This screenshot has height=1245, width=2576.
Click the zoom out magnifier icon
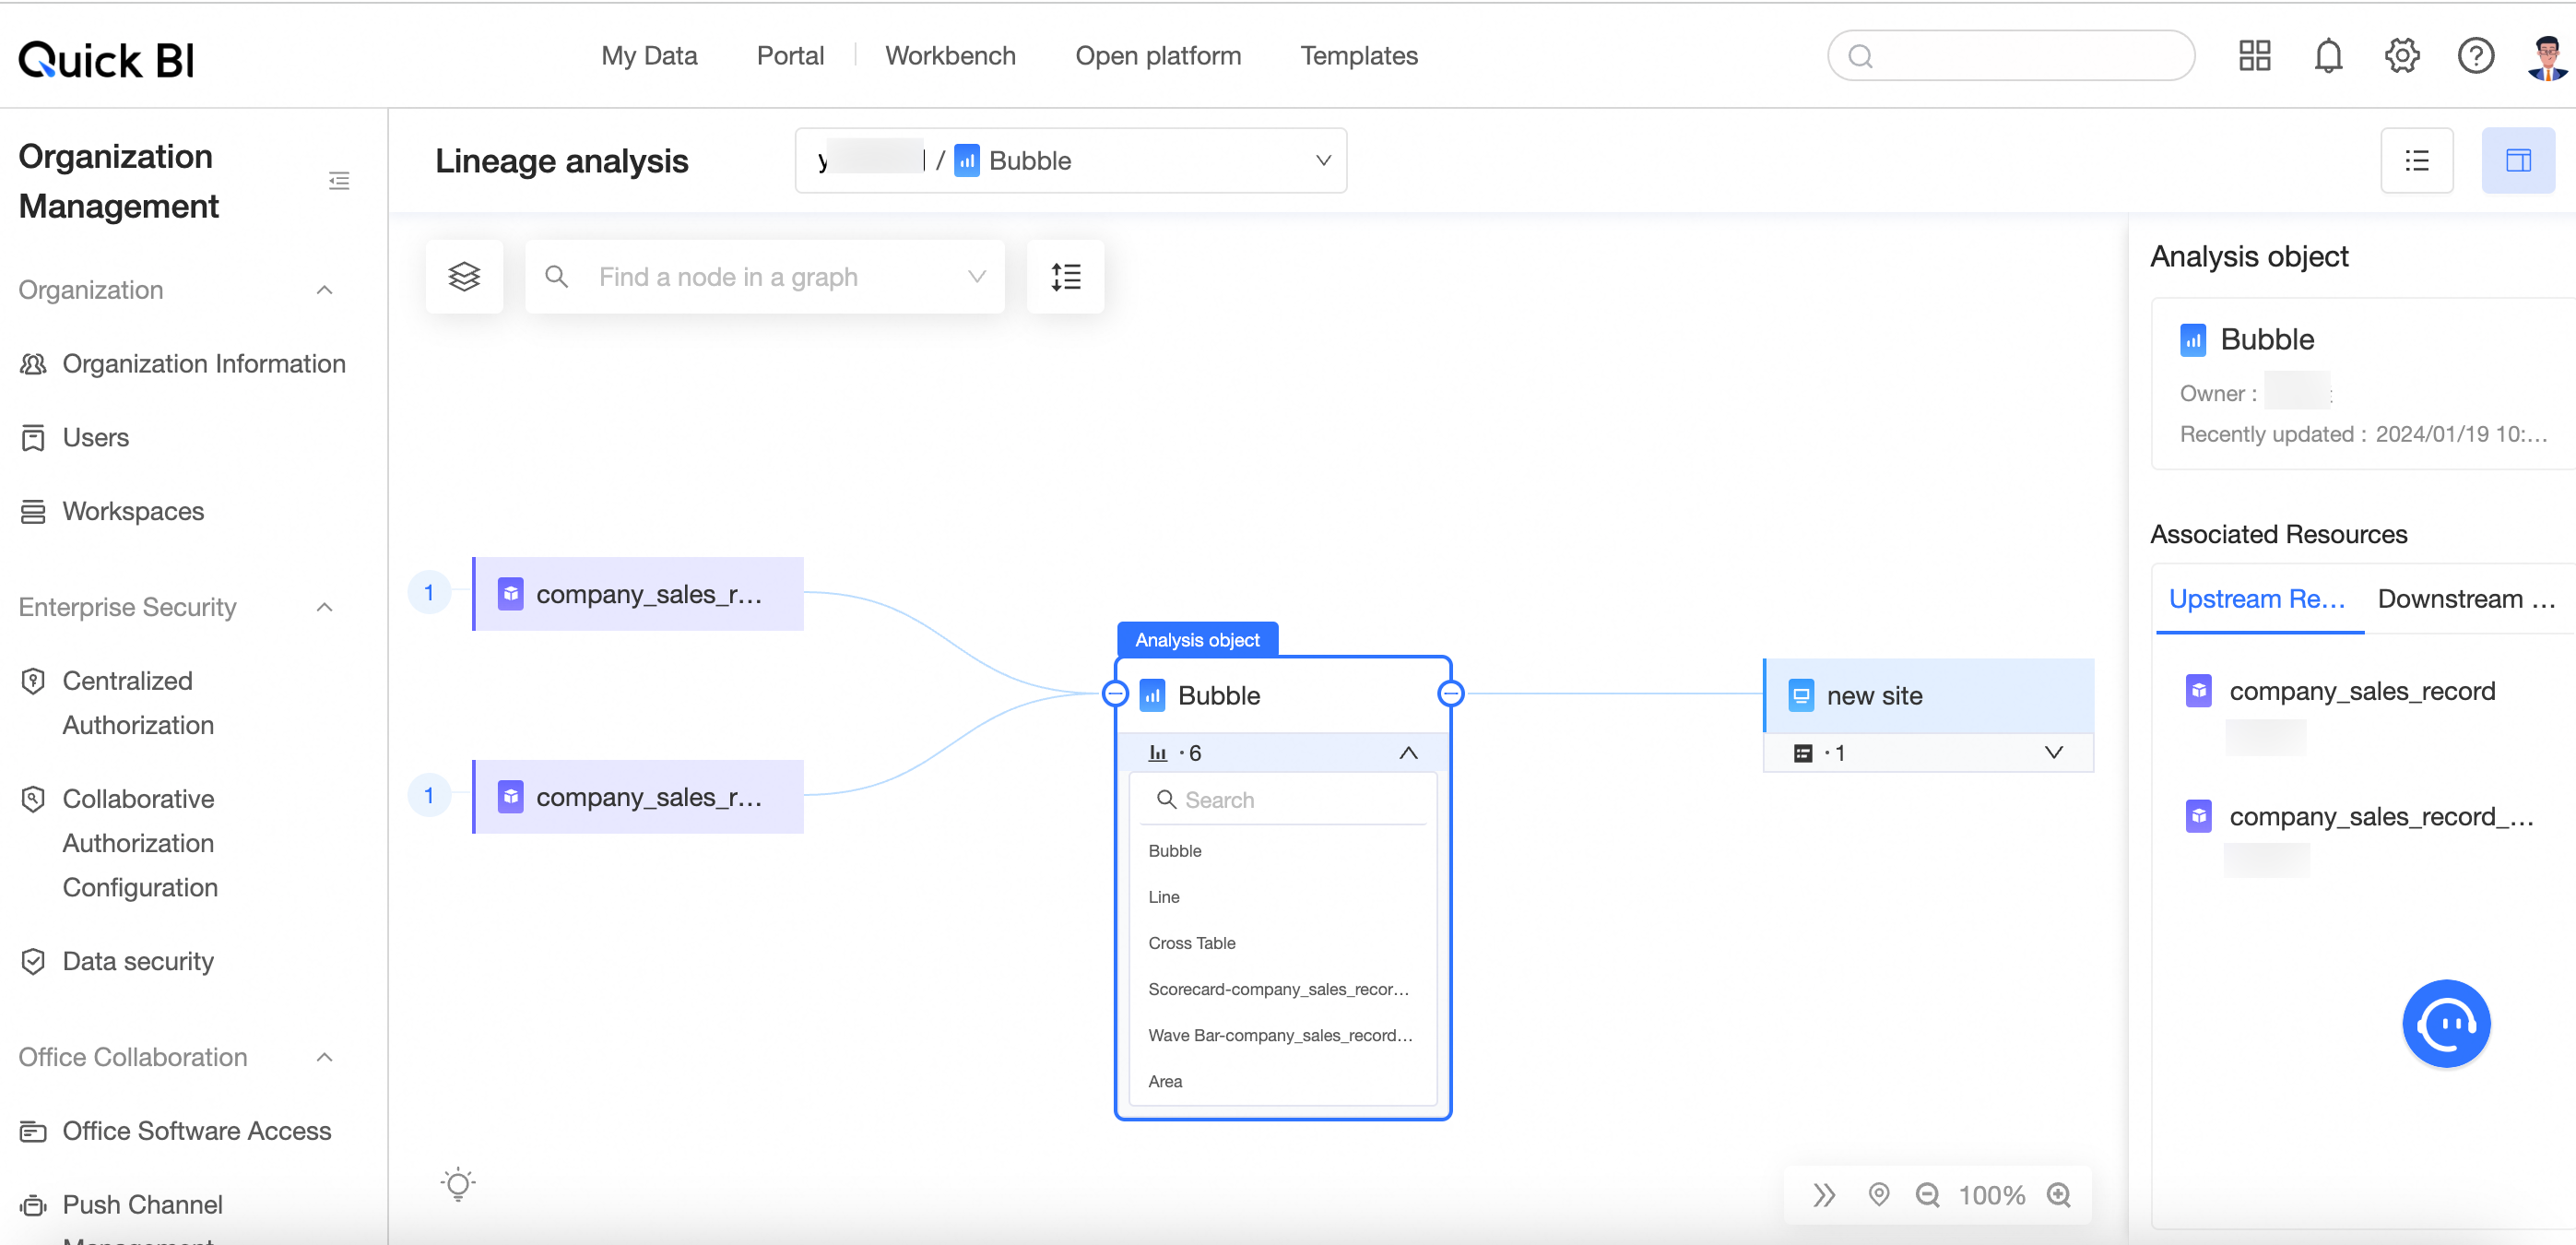coord(1926,1194)
